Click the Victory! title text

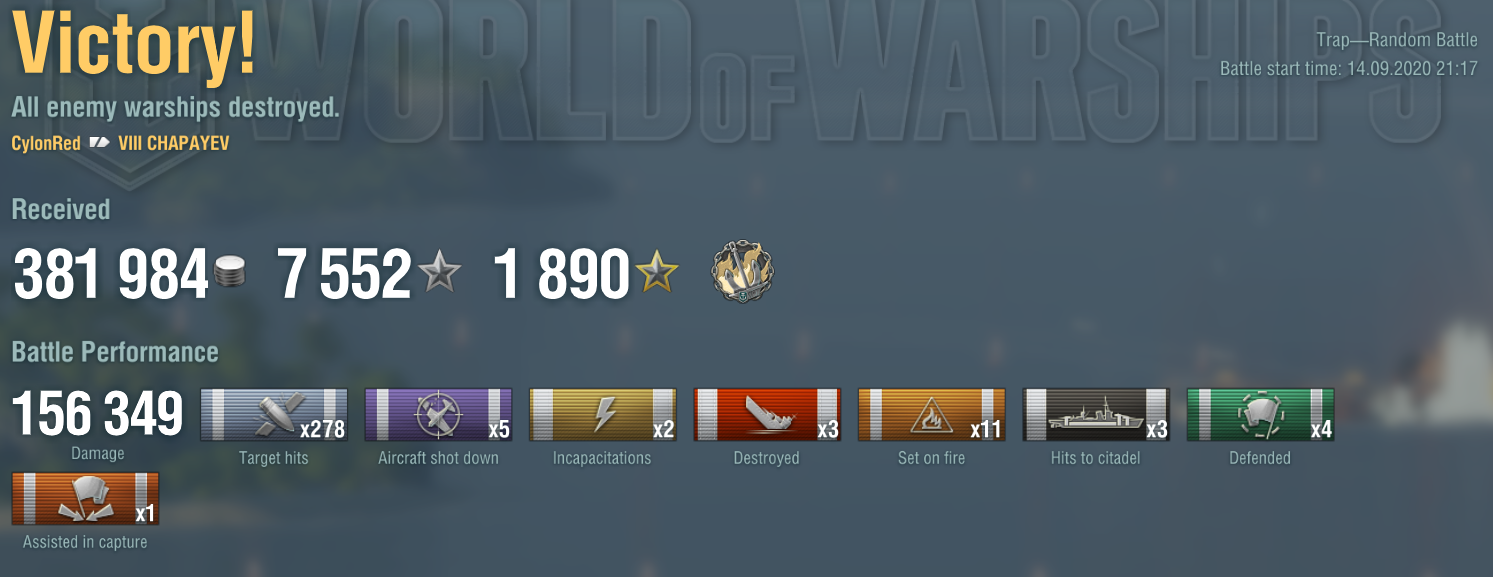click(135, 44)
